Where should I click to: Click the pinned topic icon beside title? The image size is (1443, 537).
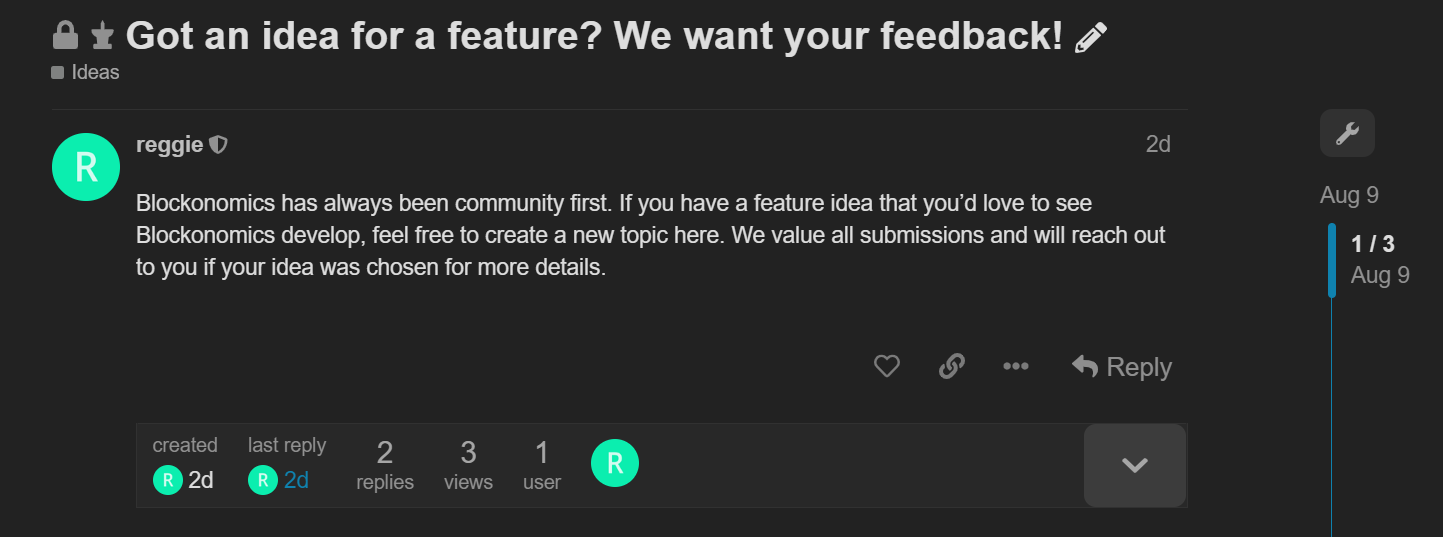(101, 38)
